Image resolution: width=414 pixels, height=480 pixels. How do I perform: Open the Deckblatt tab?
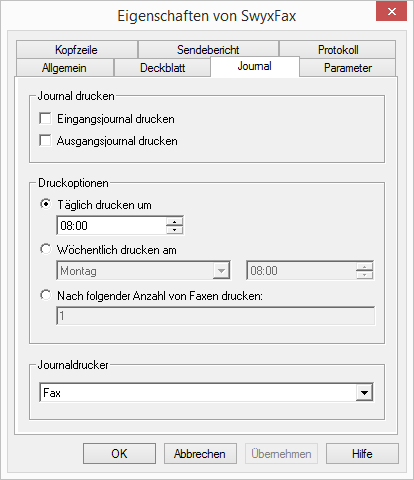tap(162, 68)
